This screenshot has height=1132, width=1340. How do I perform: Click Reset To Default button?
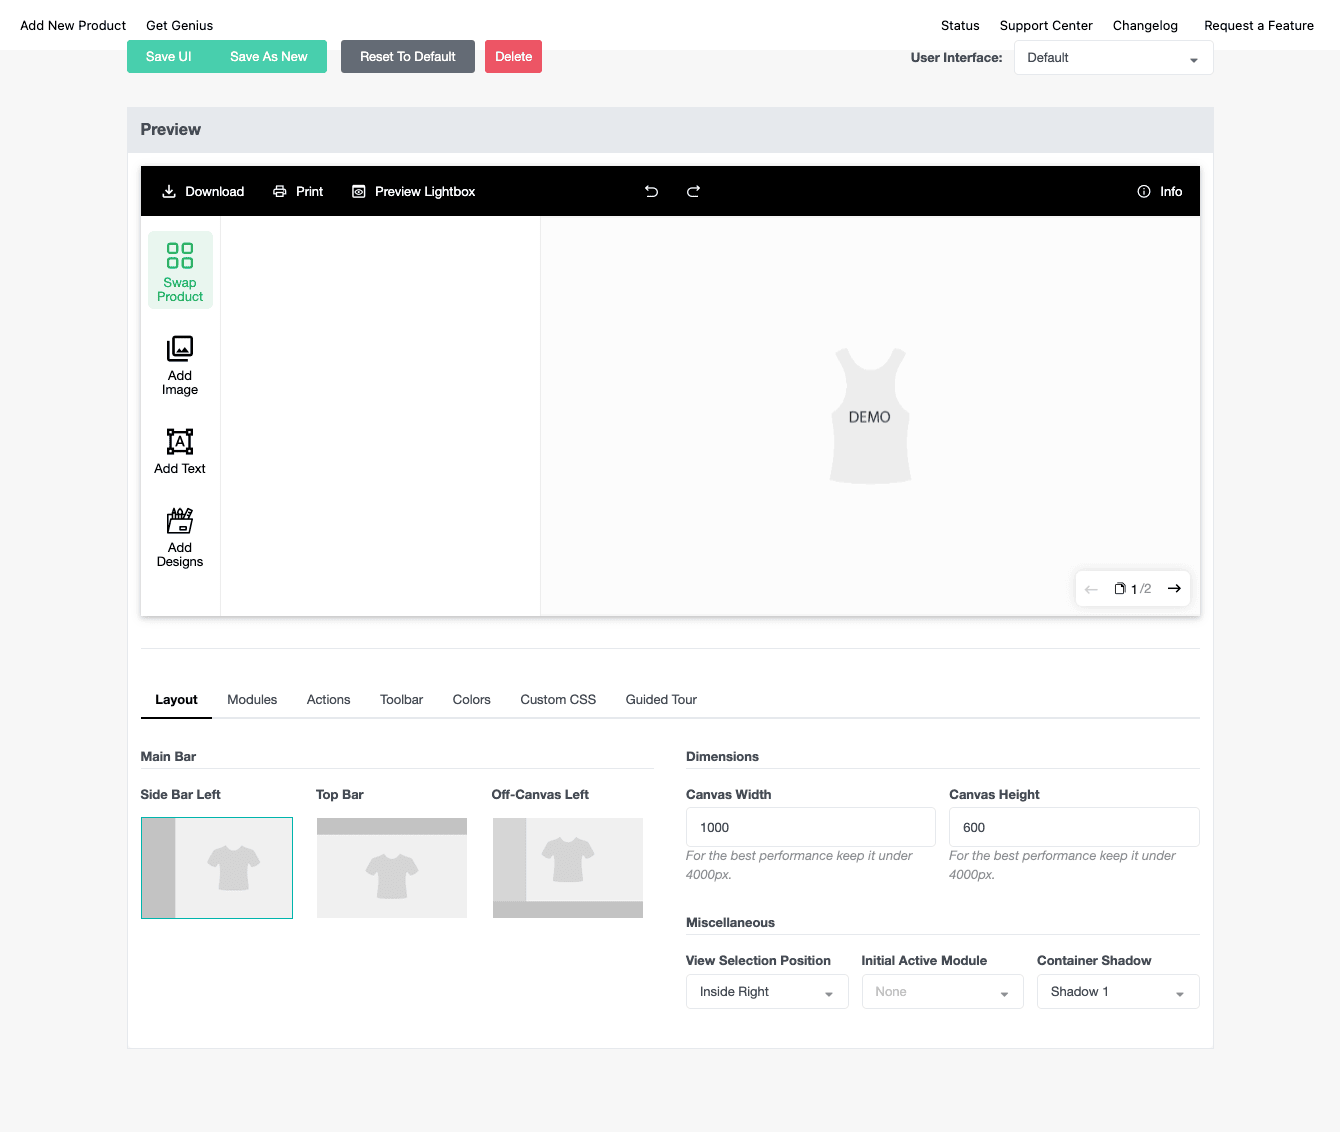click(x=408, y=57)
